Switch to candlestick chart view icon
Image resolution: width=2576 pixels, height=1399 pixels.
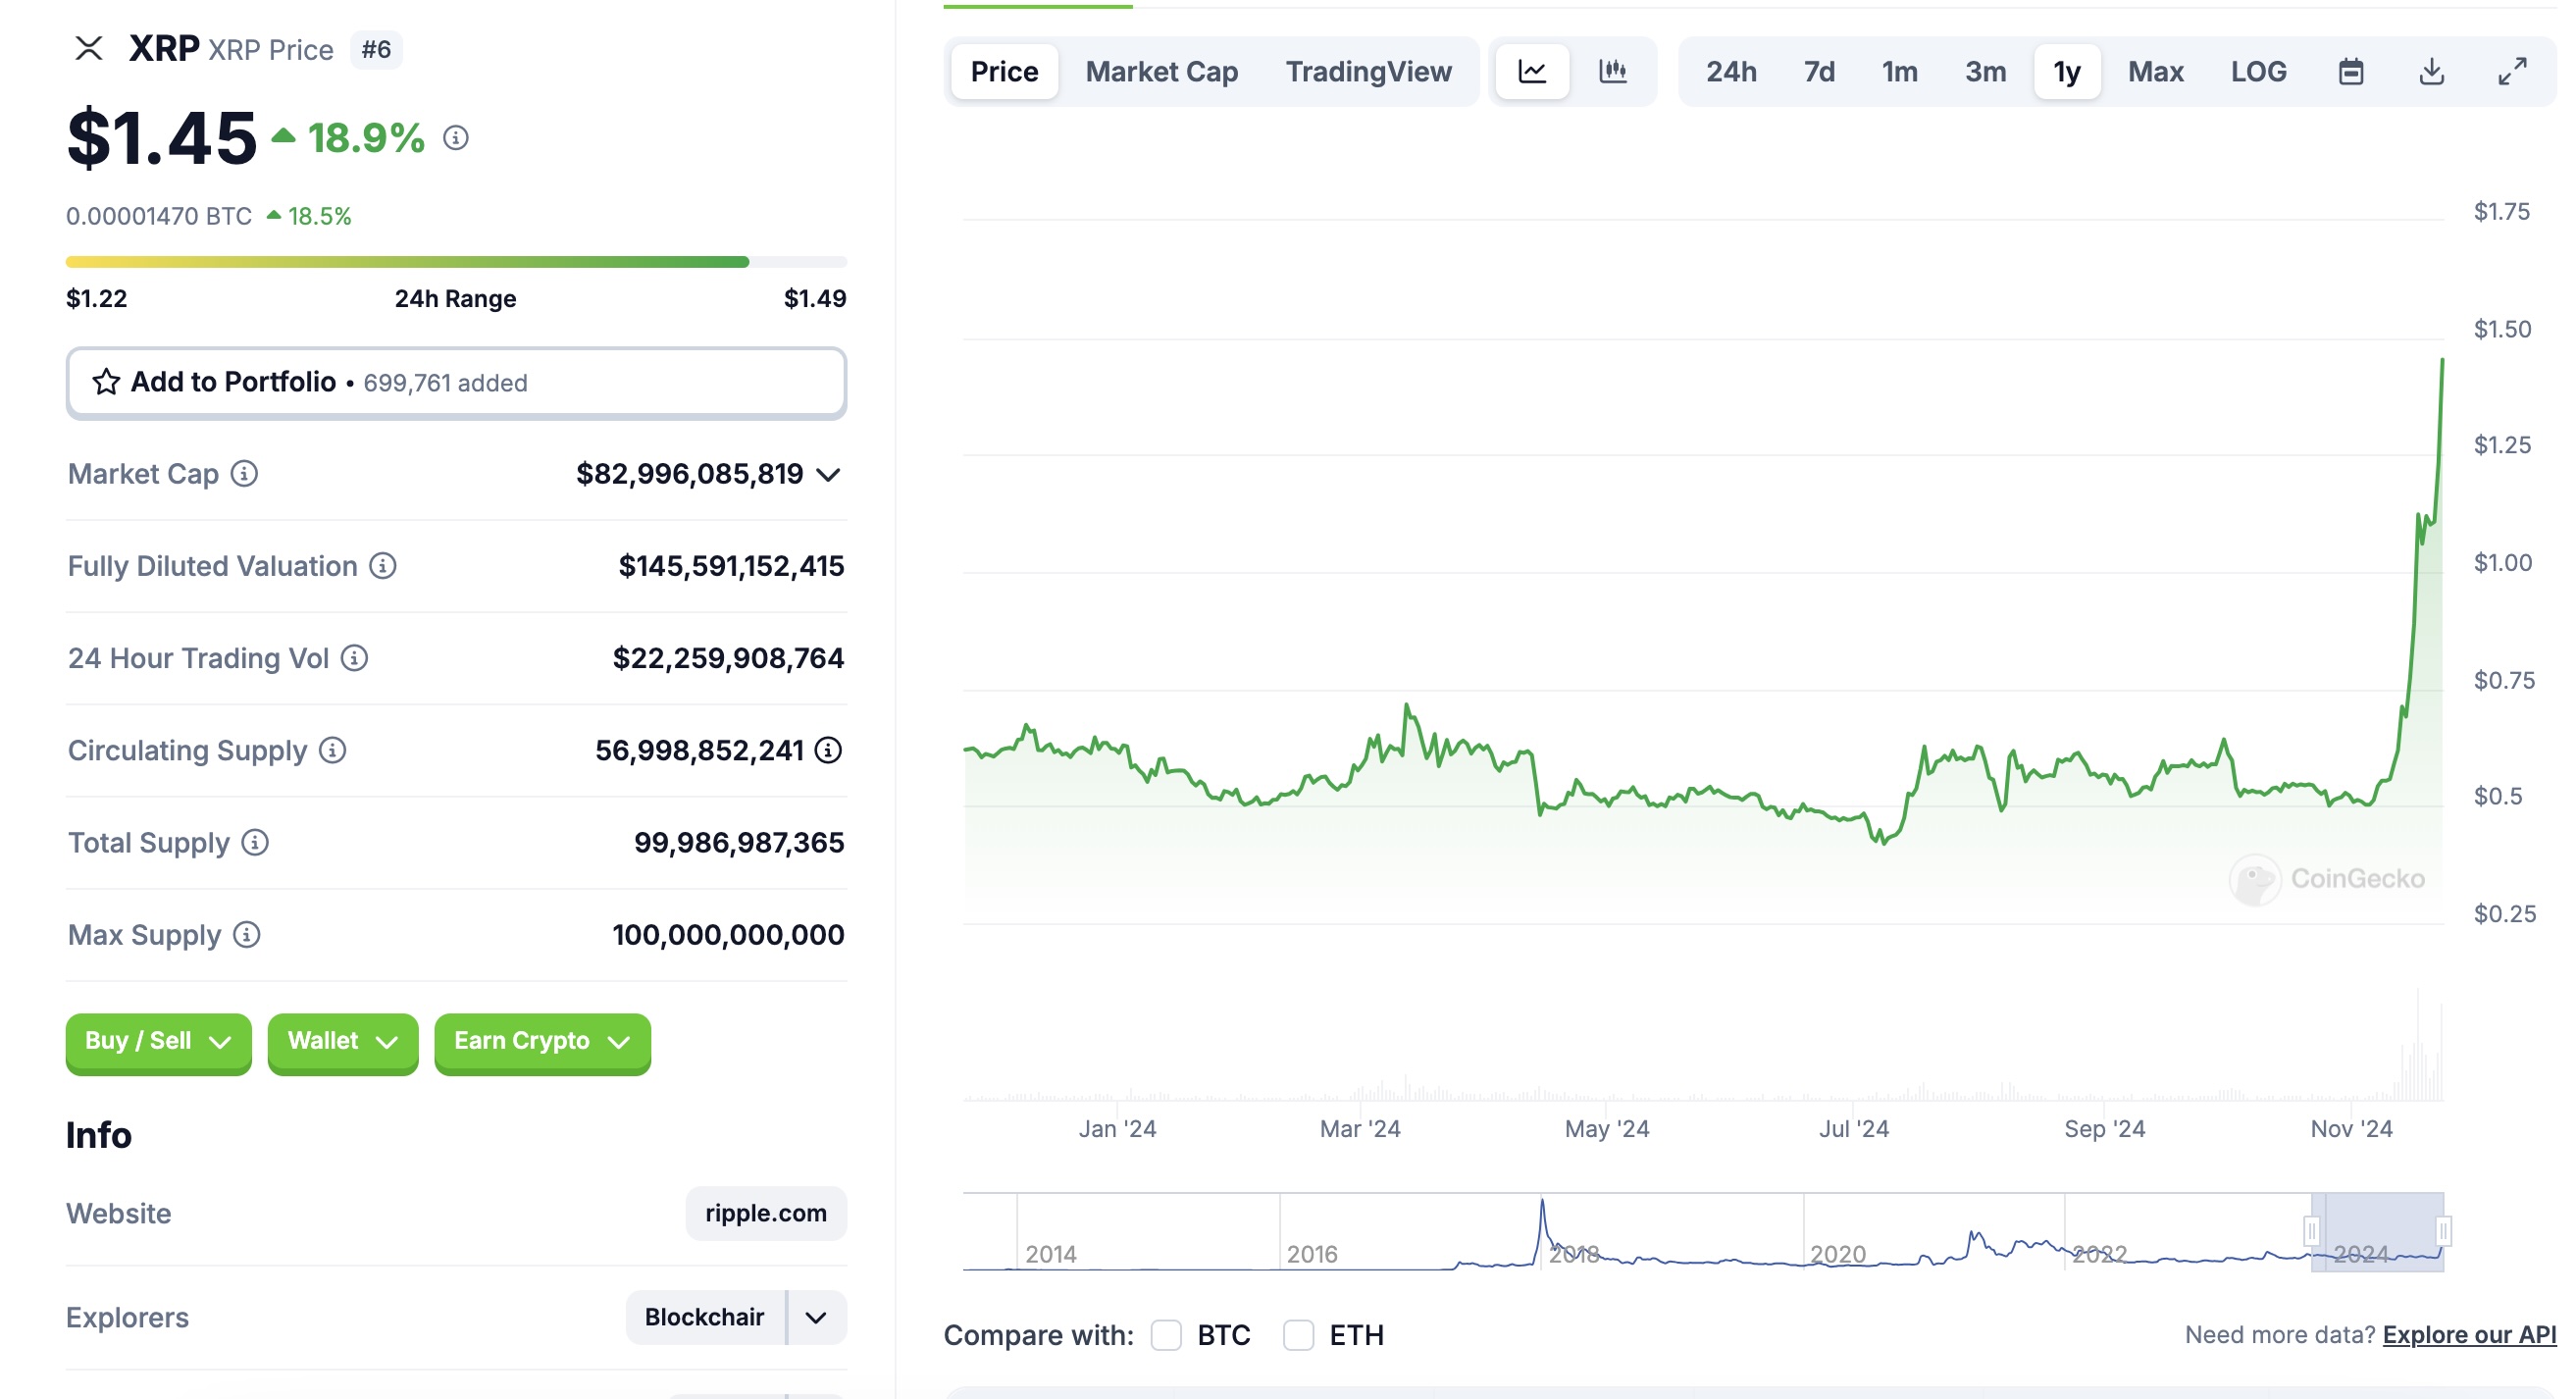coord(1613,71)
